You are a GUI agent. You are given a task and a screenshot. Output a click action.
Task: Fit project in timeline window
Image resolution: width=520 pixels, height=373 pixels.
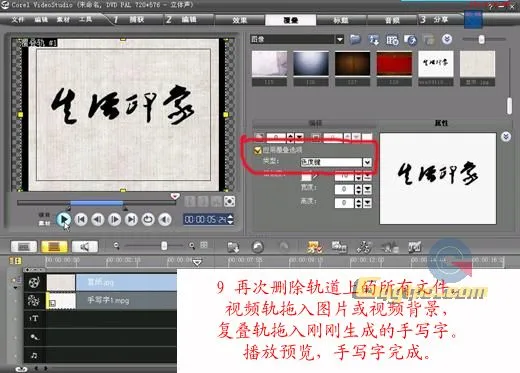[204, 245]
